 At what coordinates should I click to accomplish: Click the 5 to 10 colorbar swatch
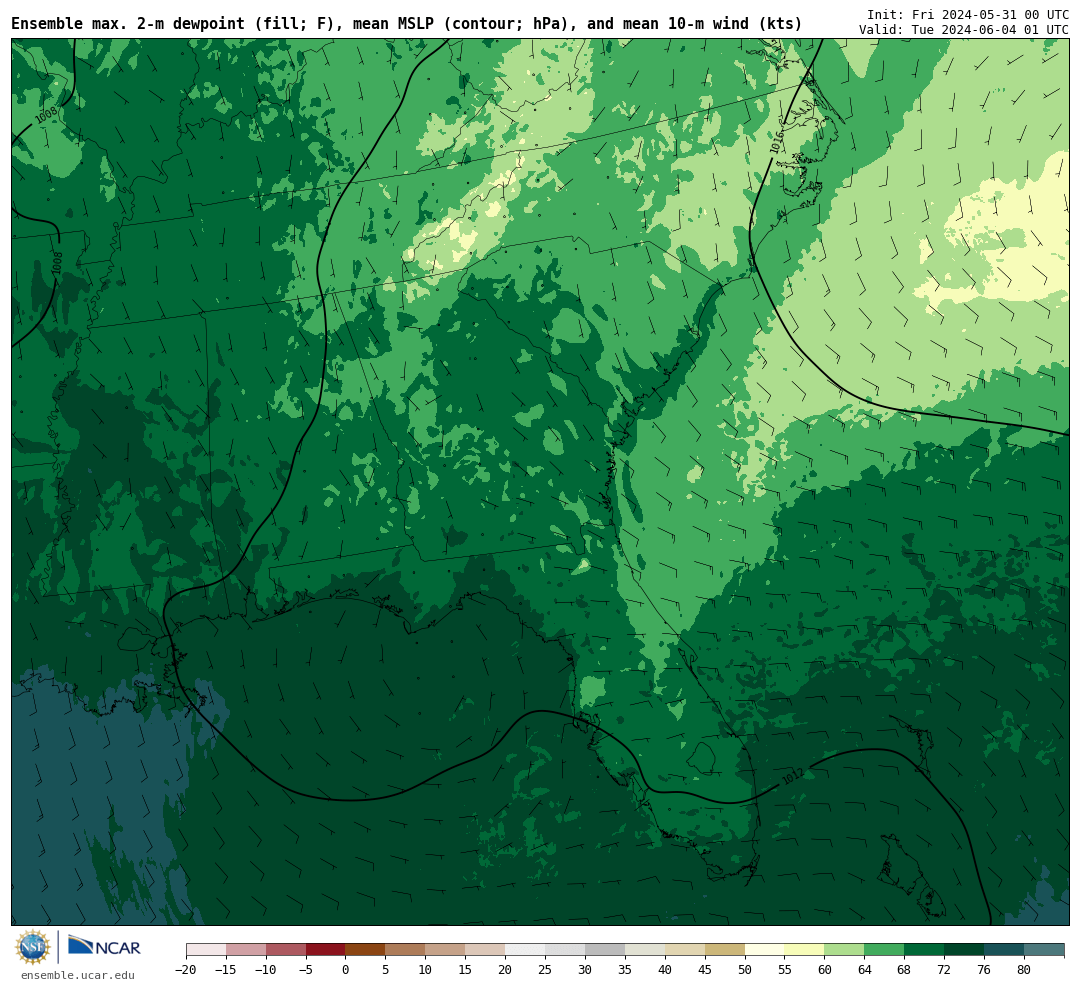coord(406,950)
